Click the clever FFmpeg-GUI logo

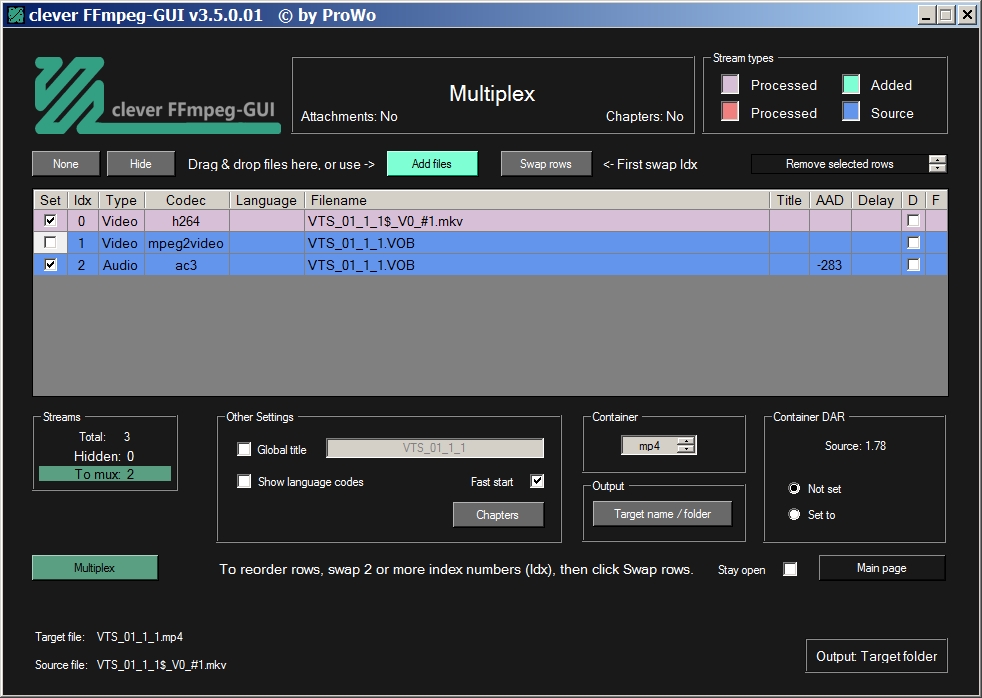pyautogui.click(x=157, y=96)
